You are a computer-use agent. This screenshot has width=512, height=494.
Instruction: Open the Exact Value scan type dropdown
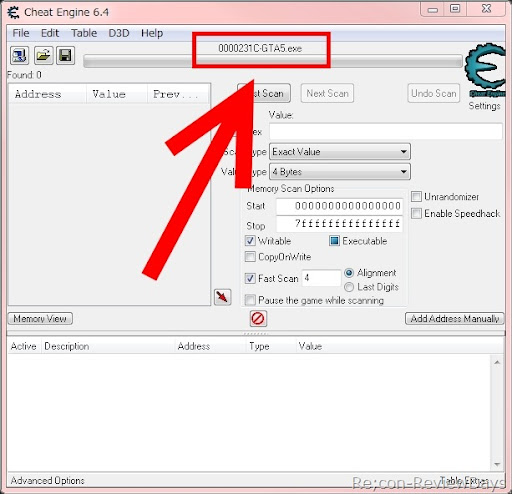pyautogui.click(x=340, y=152)
